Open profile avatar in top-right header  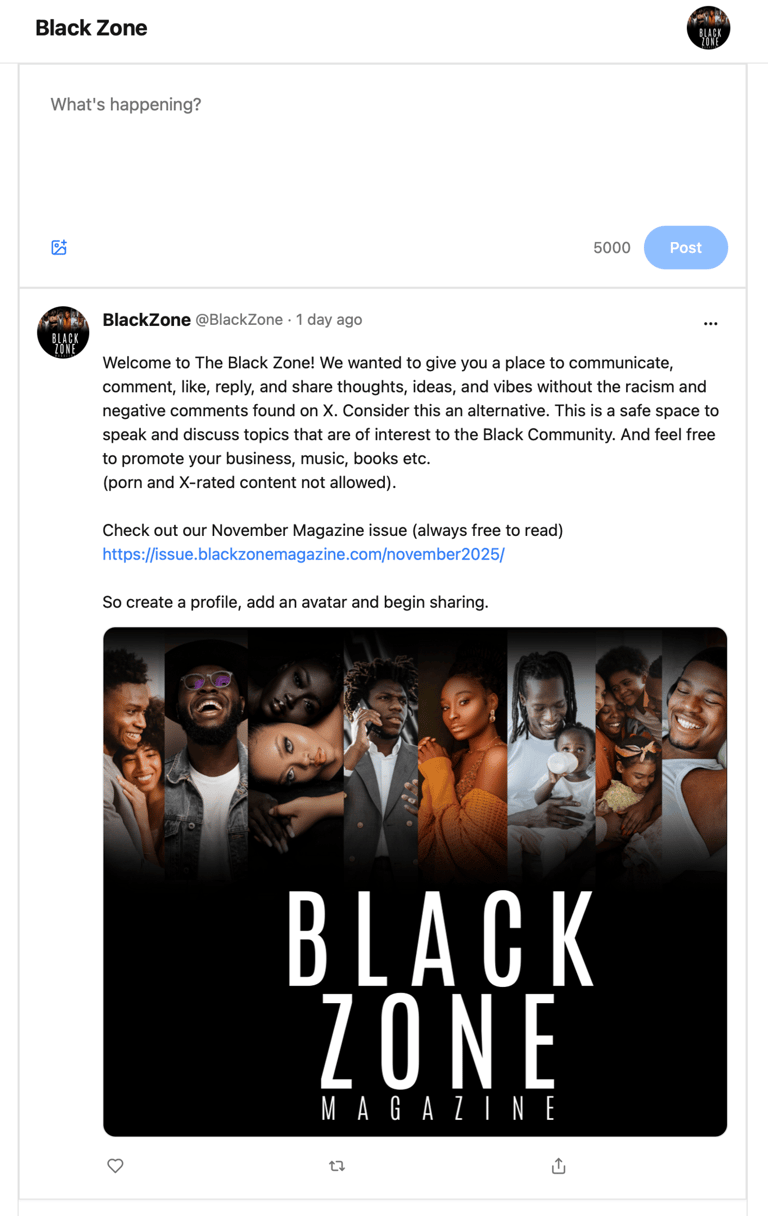click(x=708, y=28)
